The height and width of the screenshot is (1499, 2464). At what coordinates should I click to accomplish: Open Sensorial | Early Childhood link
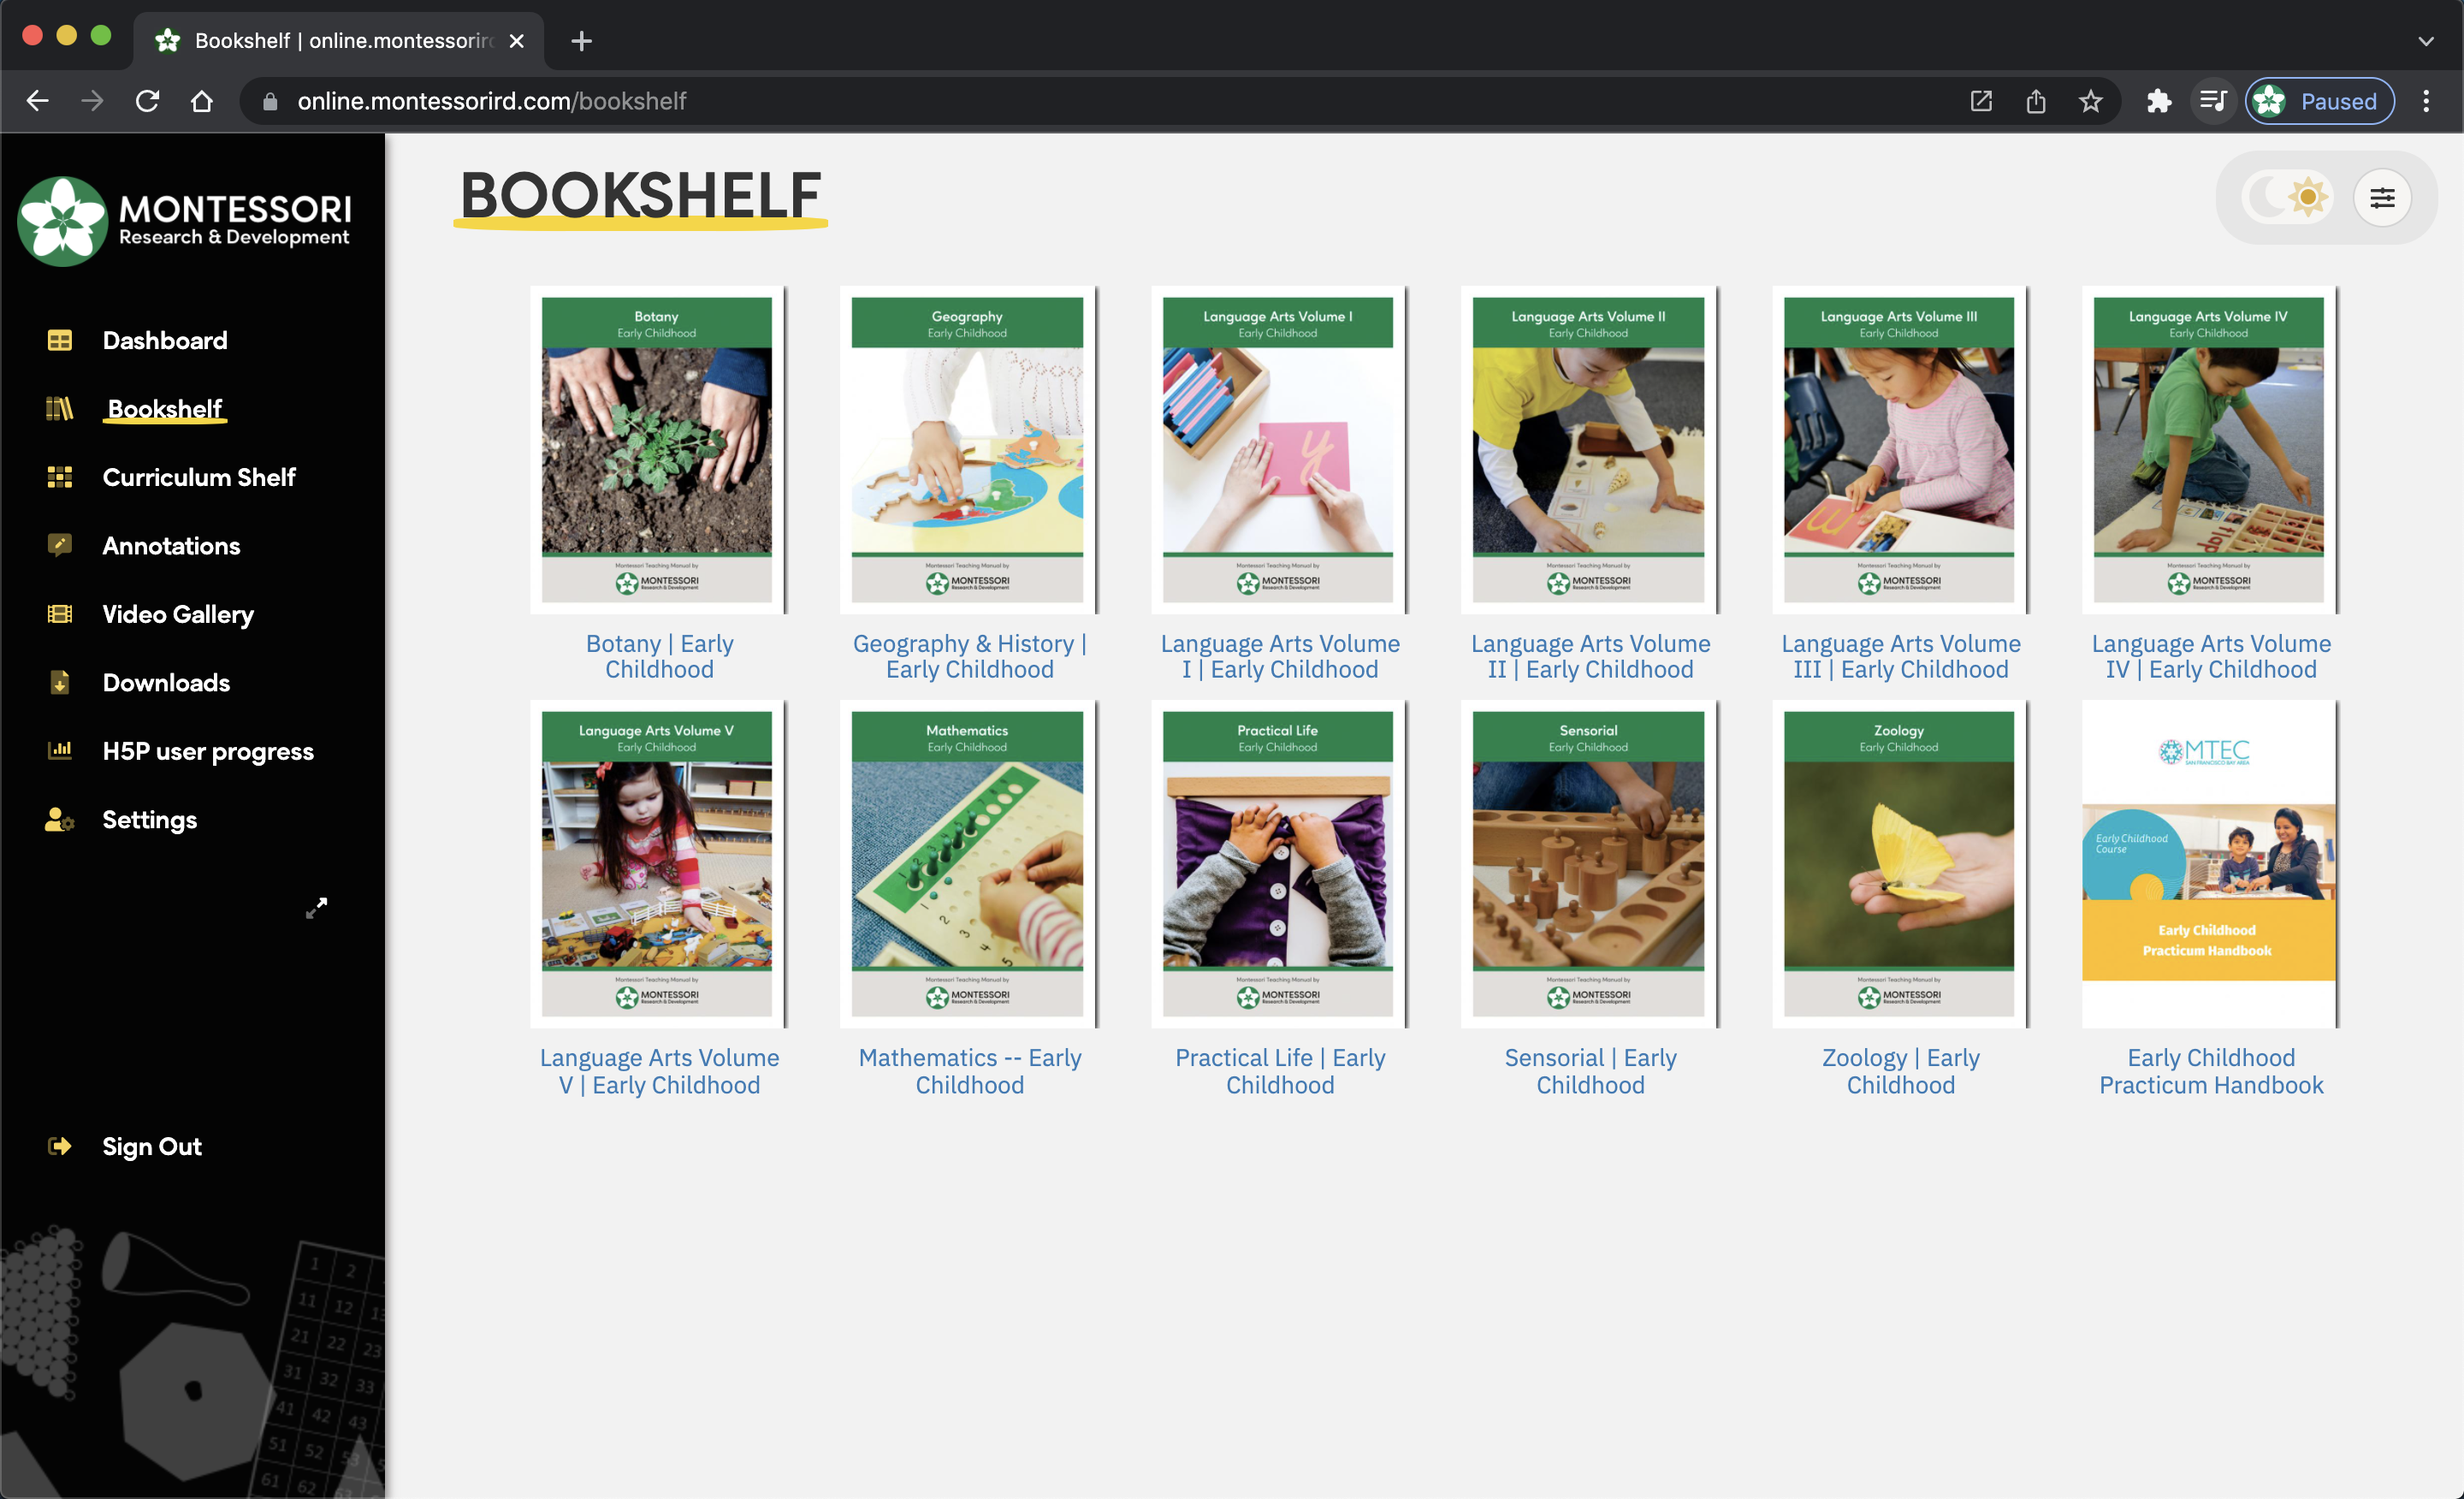click(x=1590, y=1071)
